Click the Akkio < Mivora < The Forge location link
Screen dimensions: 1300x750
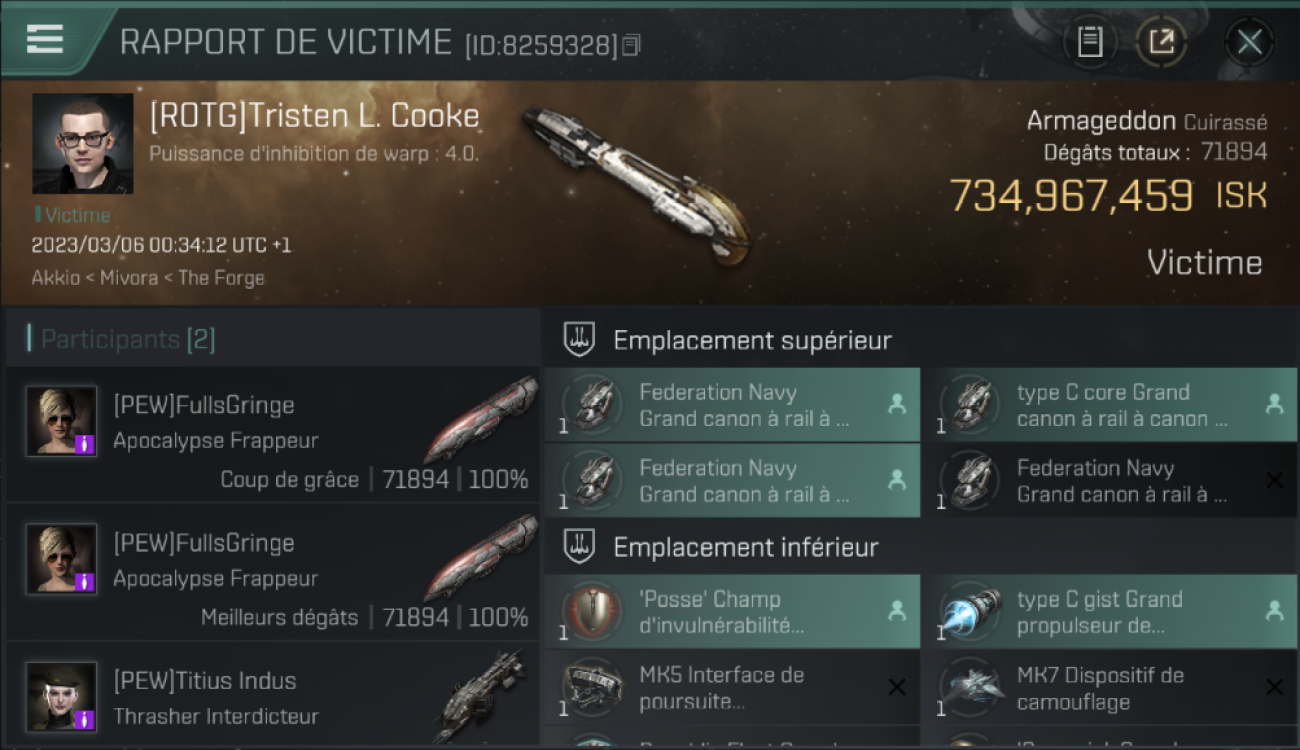148,278
